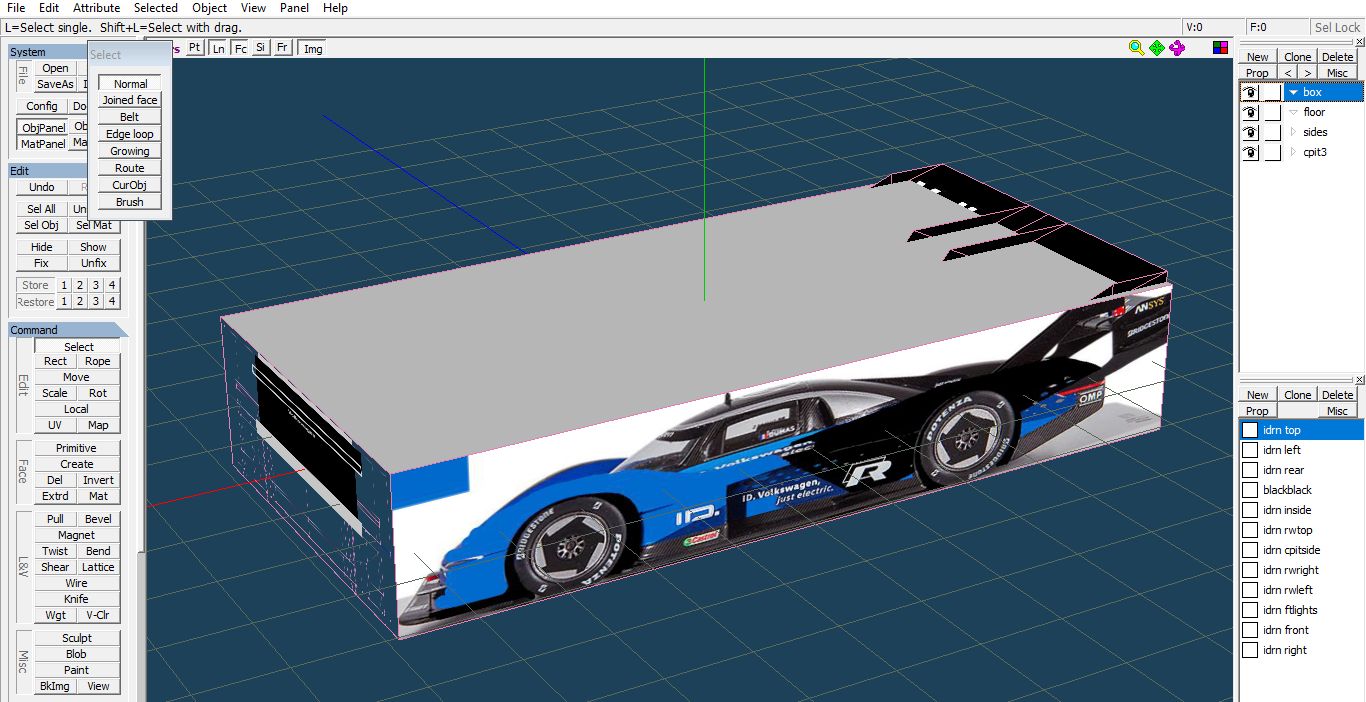
Task: Choose Edge loop in Select popup
Action: 130,134
